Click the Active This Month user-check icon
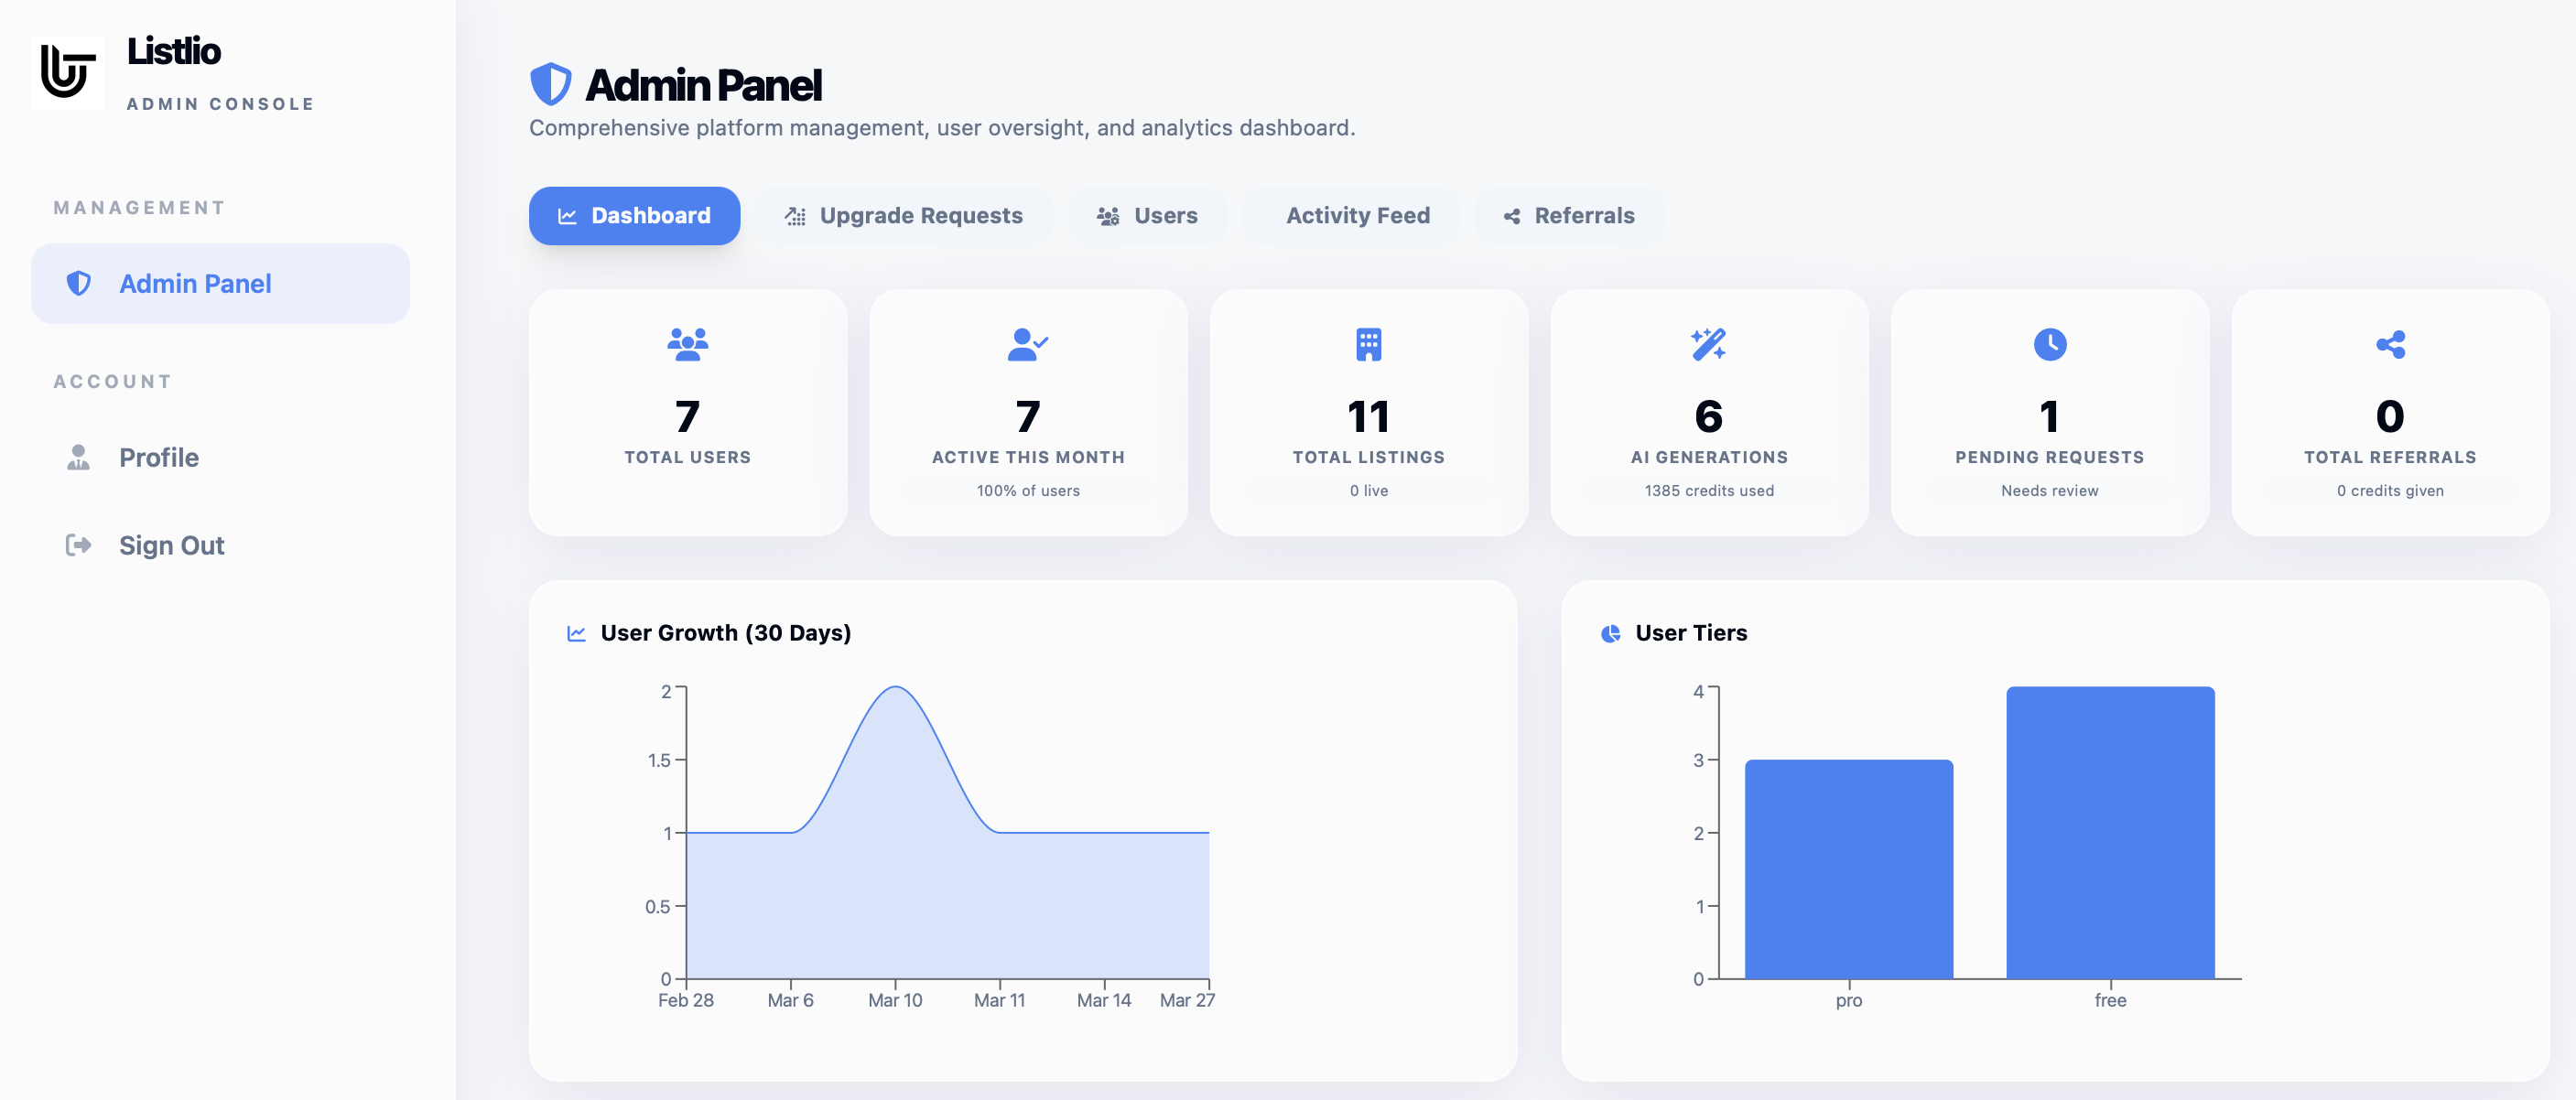2576x1100 pixels. click(x=1027, y=344)
